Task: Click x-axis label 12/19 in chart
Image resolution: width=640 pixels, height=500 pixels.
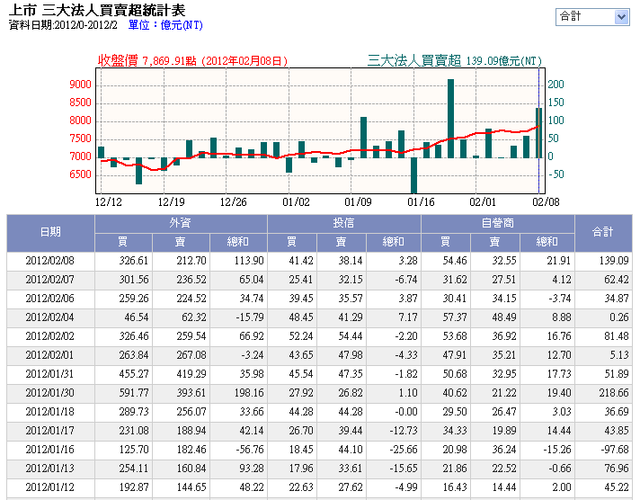Action: point(171,202)
